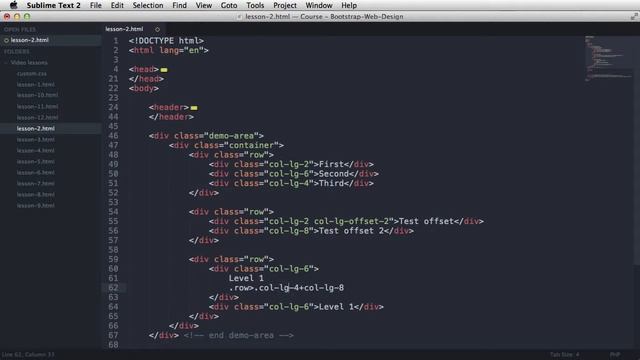Click the body tag on line 22
This screenshot has height=360, width=640.
click(144, 89)
